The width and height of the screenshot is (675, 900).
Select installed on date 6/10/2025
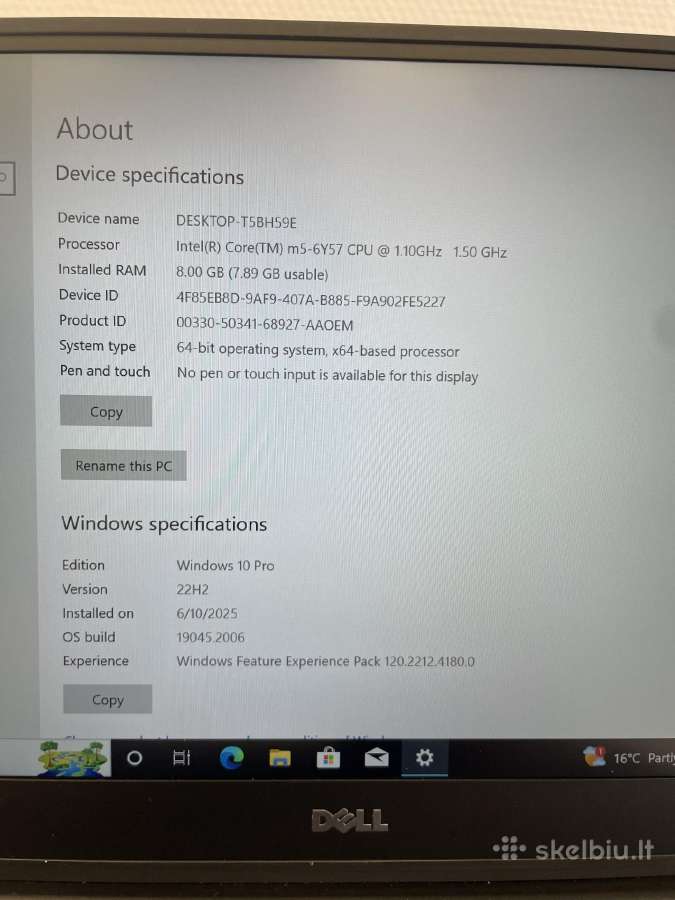[207, 614]
